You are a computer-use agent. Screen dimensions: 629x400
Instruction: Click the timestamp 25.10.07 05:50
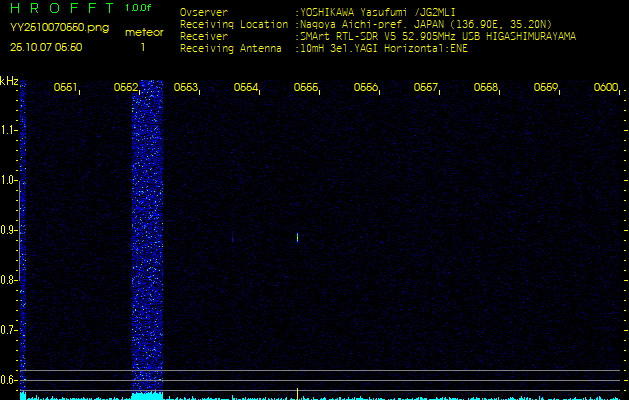46,47
